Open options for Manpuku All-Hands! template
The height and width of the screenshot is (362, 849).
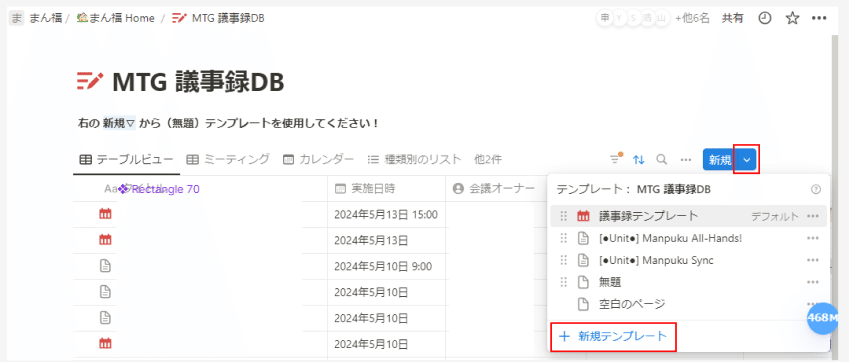click(x=812, y=238)
